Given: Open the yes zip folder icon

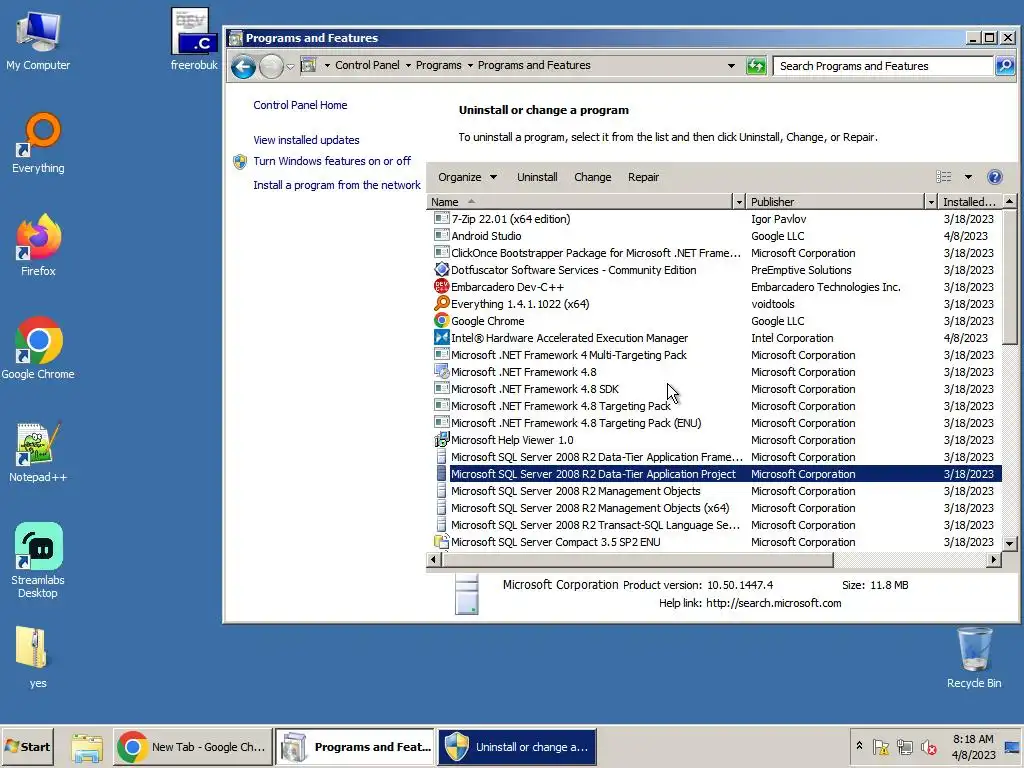Looking at the screenshot, I should pyautogui.click(x=33, y=657).
